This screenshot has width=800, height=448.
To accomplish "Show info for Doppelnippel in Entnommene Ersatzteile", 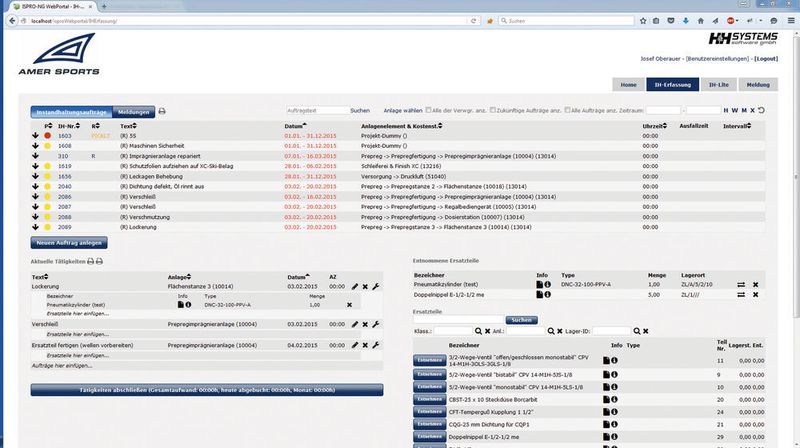I will 547,294.
